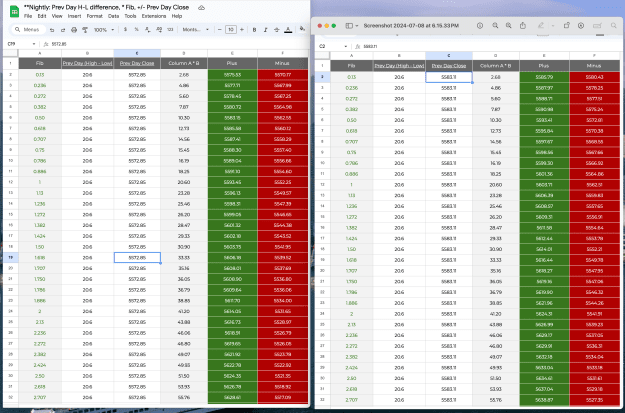Undo the last action in Google Sheets
Screen dimensions: 625x413
[52, 30]
